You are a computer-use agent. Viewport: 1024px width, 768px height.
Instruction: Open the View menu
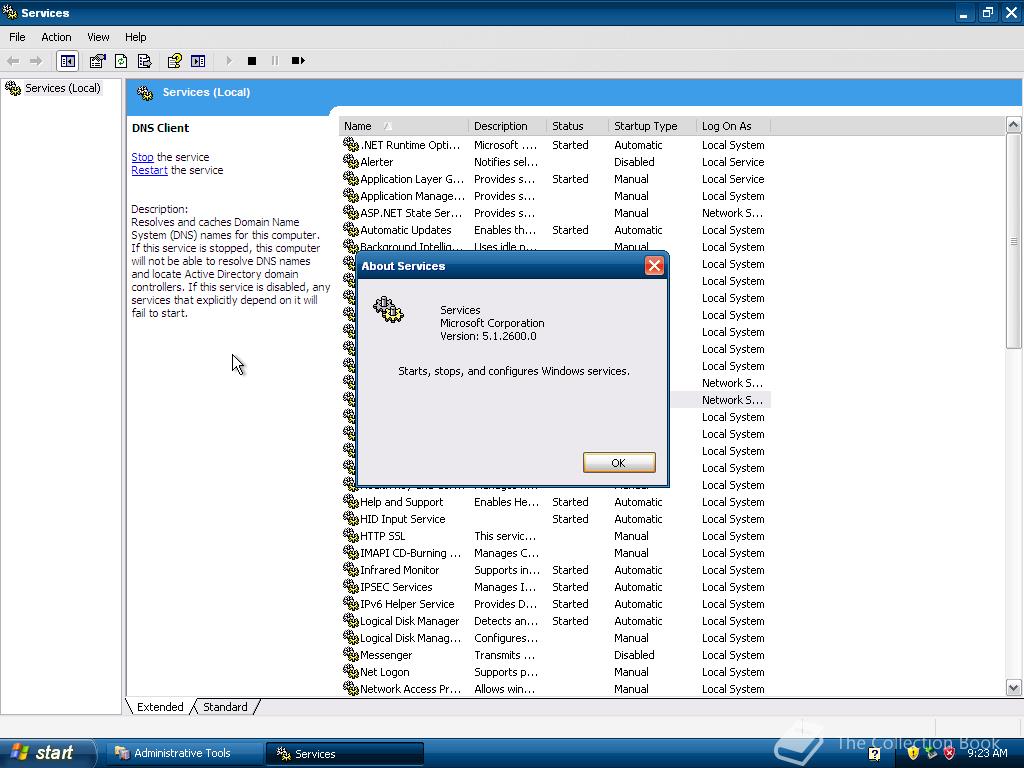[98, 37]
